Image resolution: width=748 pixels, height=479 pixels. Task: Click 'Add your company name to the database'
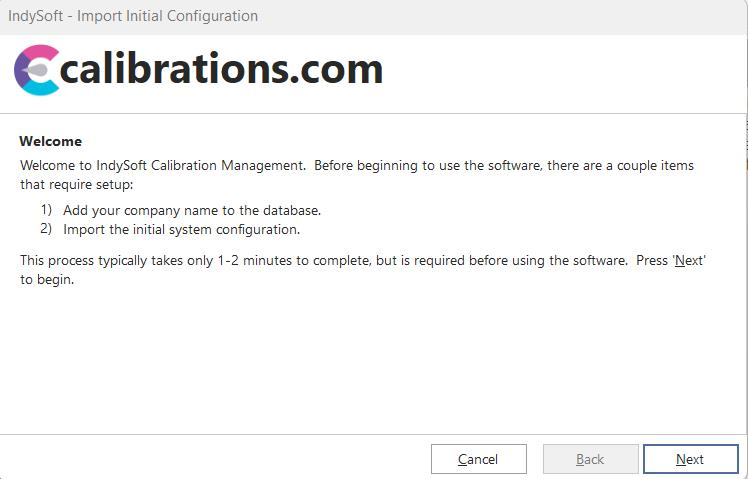pos(192,210)
